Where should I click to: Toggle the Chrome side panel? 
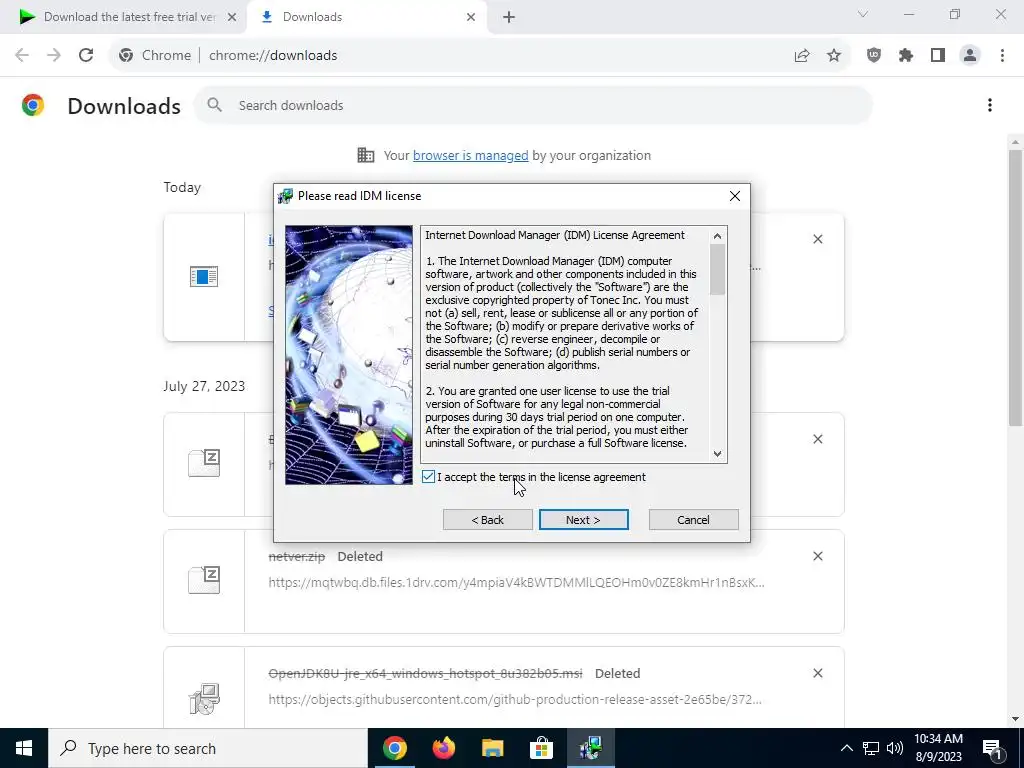(938, 56)
